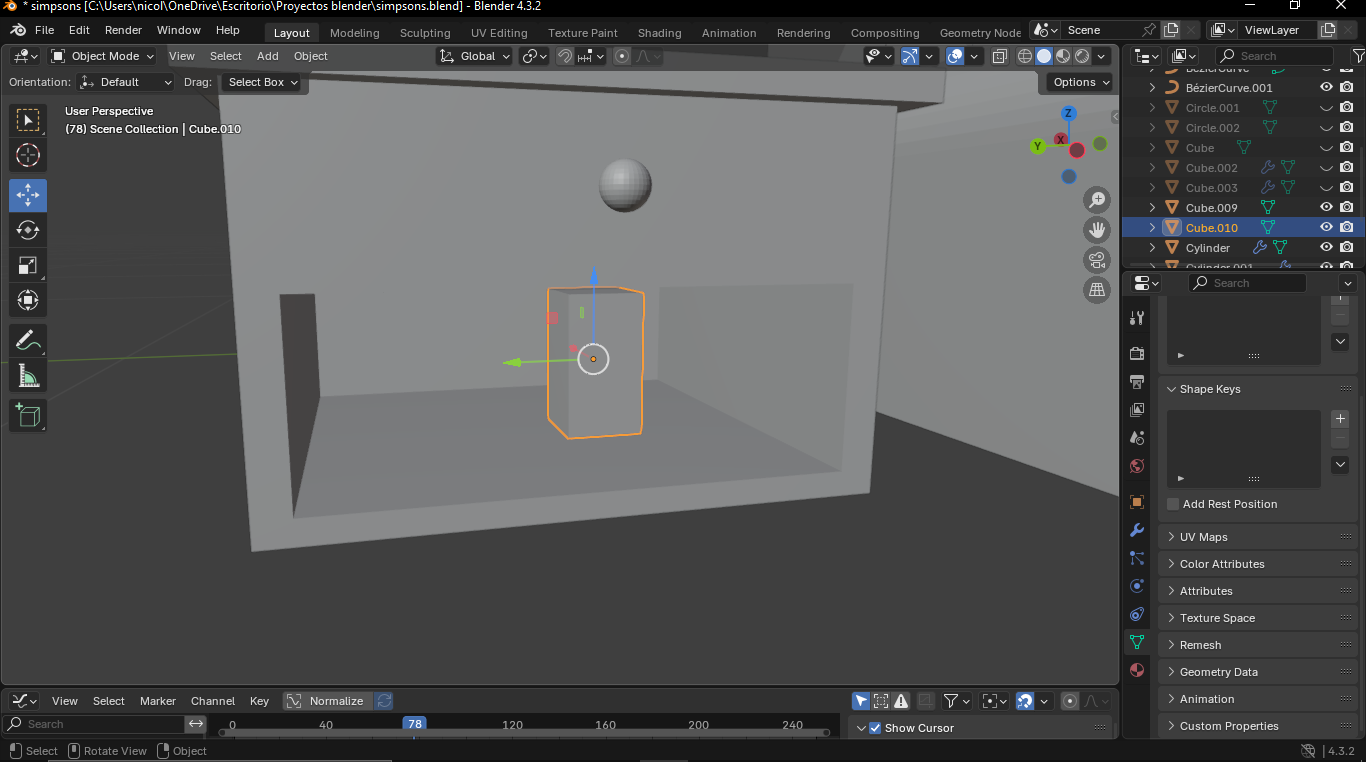Open the Render menu

[x=124, y=30]
